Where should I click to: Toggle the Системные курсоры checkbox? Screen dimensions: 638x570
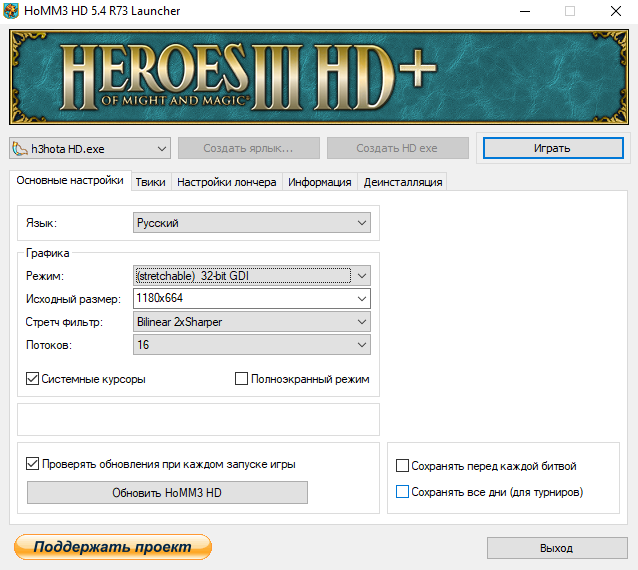pyautogui.click(x=33, y=379)
